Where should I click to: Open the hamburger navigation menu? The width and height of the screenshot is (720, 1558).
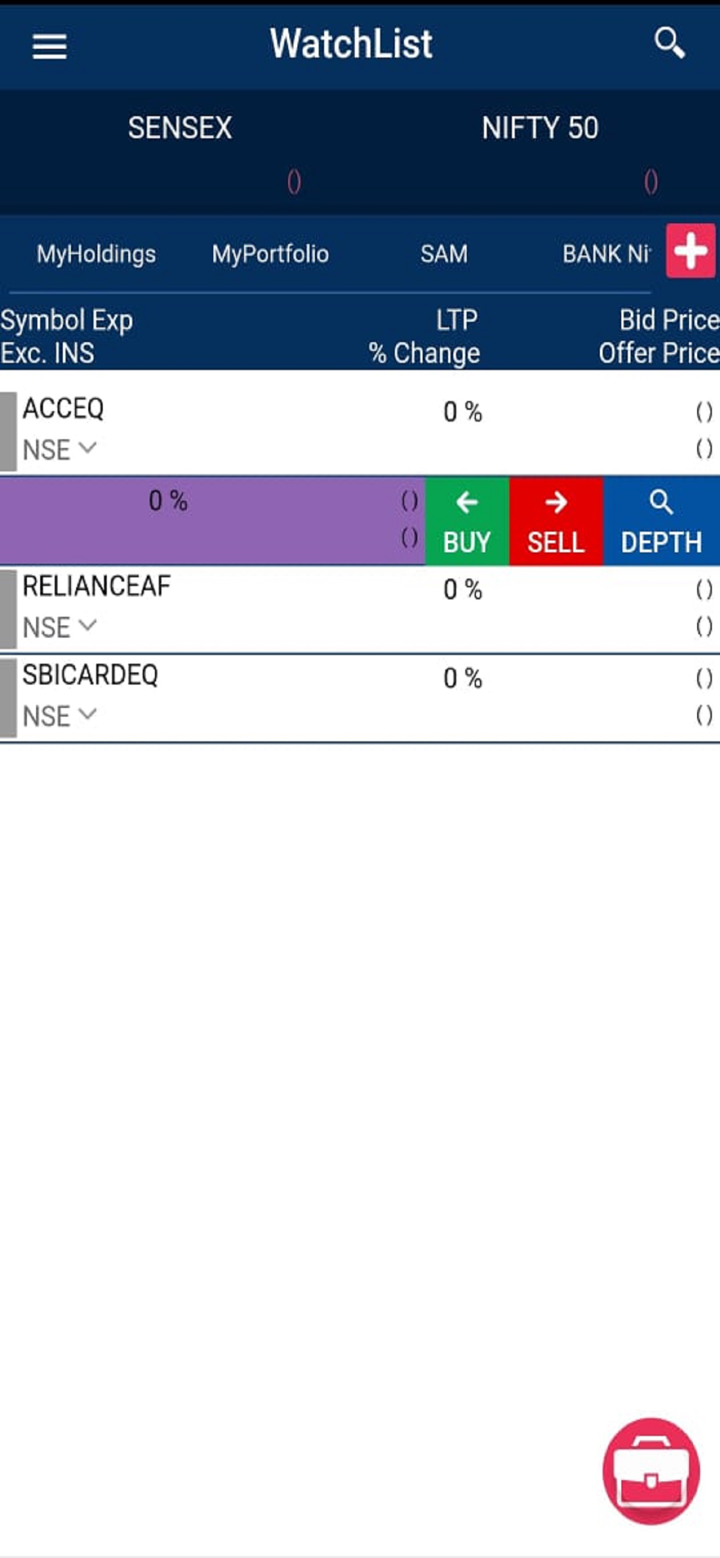49,46
